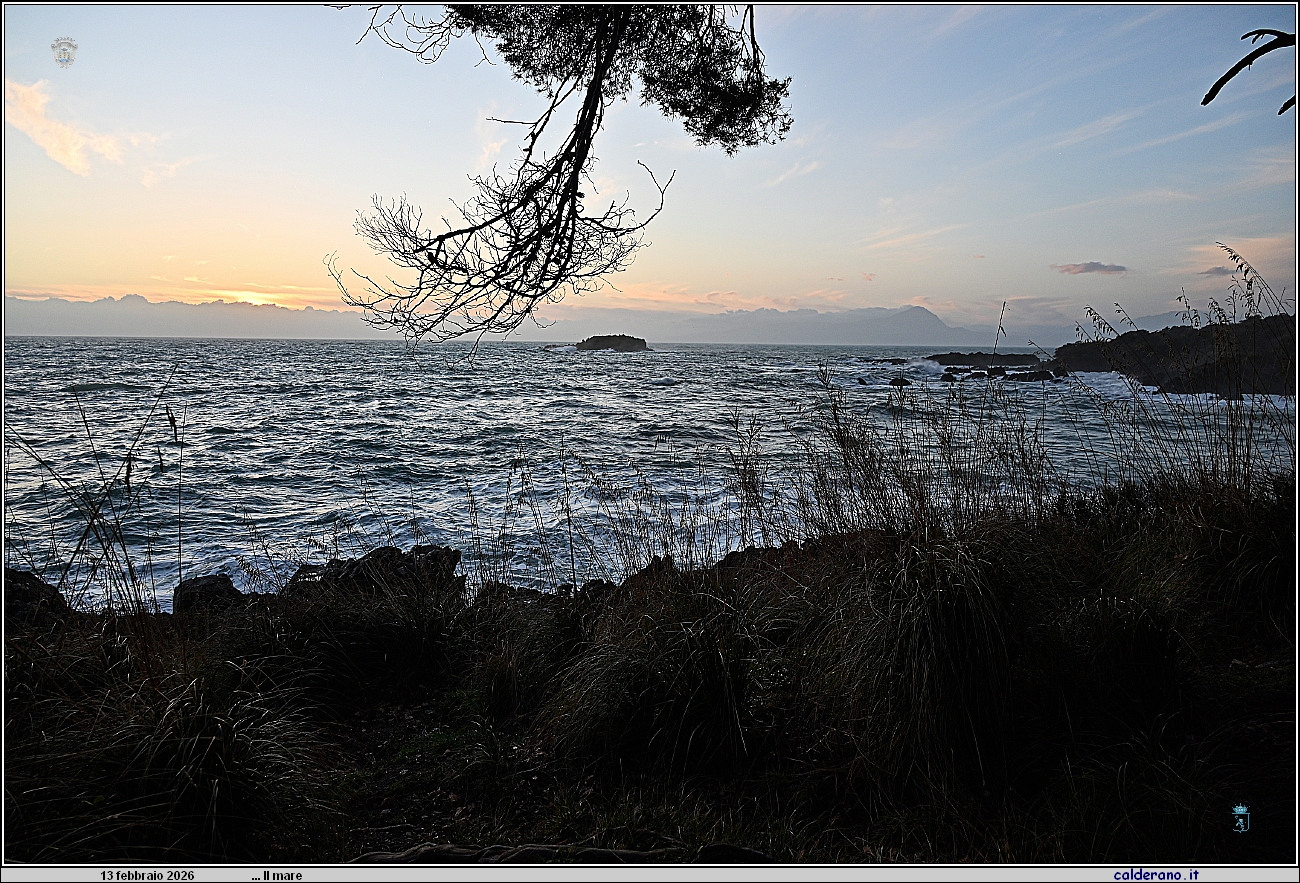Select the caption text '... Il mare'
The width and height of the screenshot is (1300, 883).
(277, 875)
